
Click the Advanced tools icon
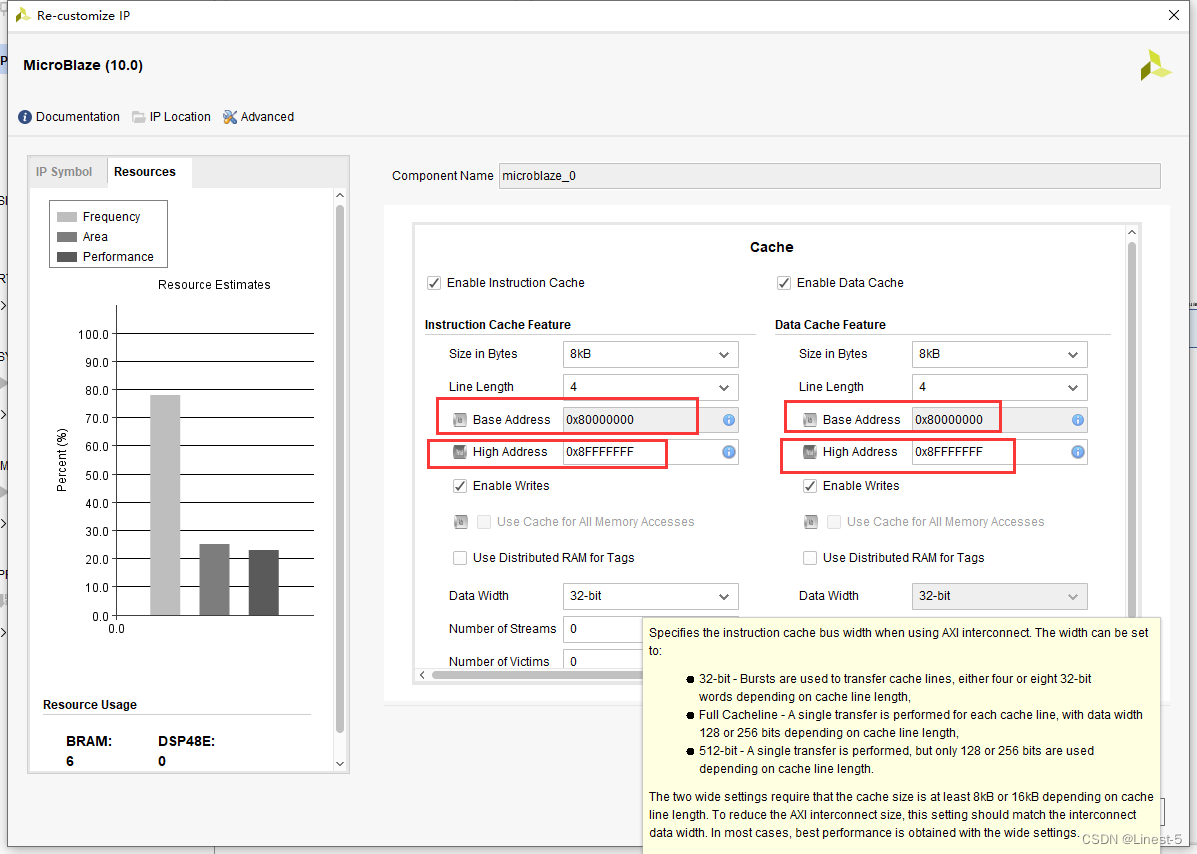[230, 117]
